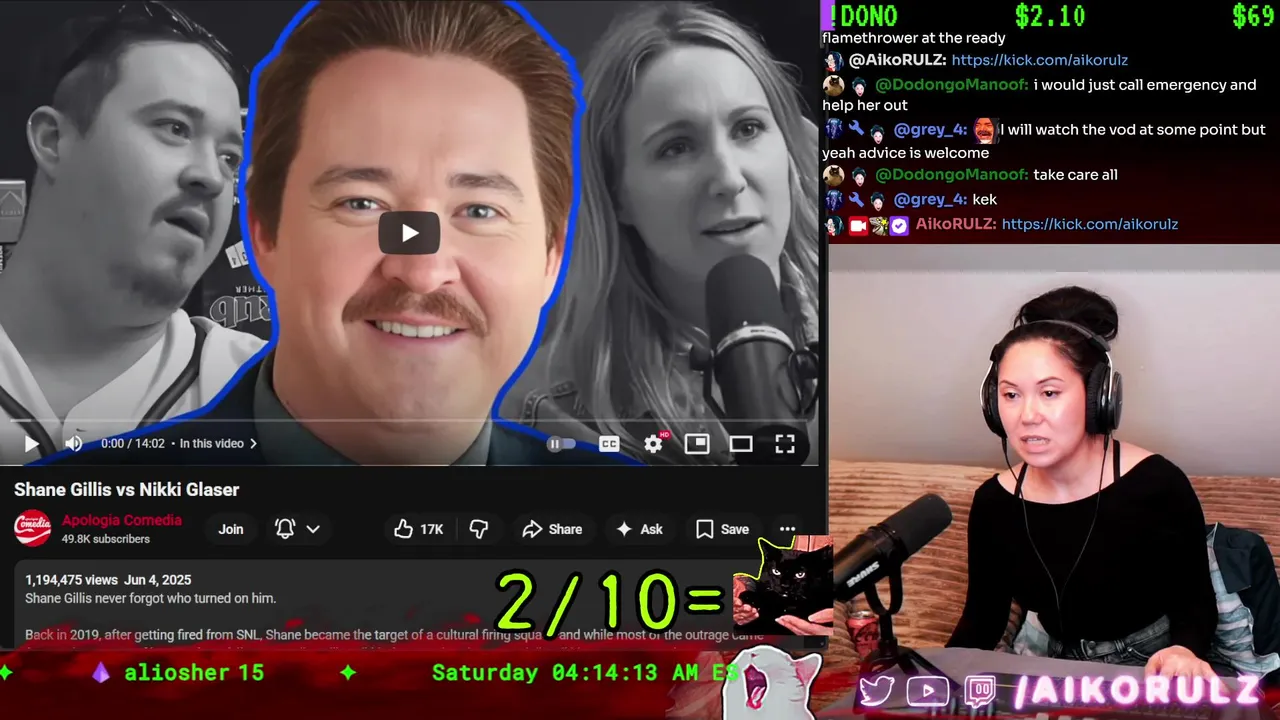Toggle closed captions CC button
The width and height of the screenshot is (1280, 720).
(609, 444)
